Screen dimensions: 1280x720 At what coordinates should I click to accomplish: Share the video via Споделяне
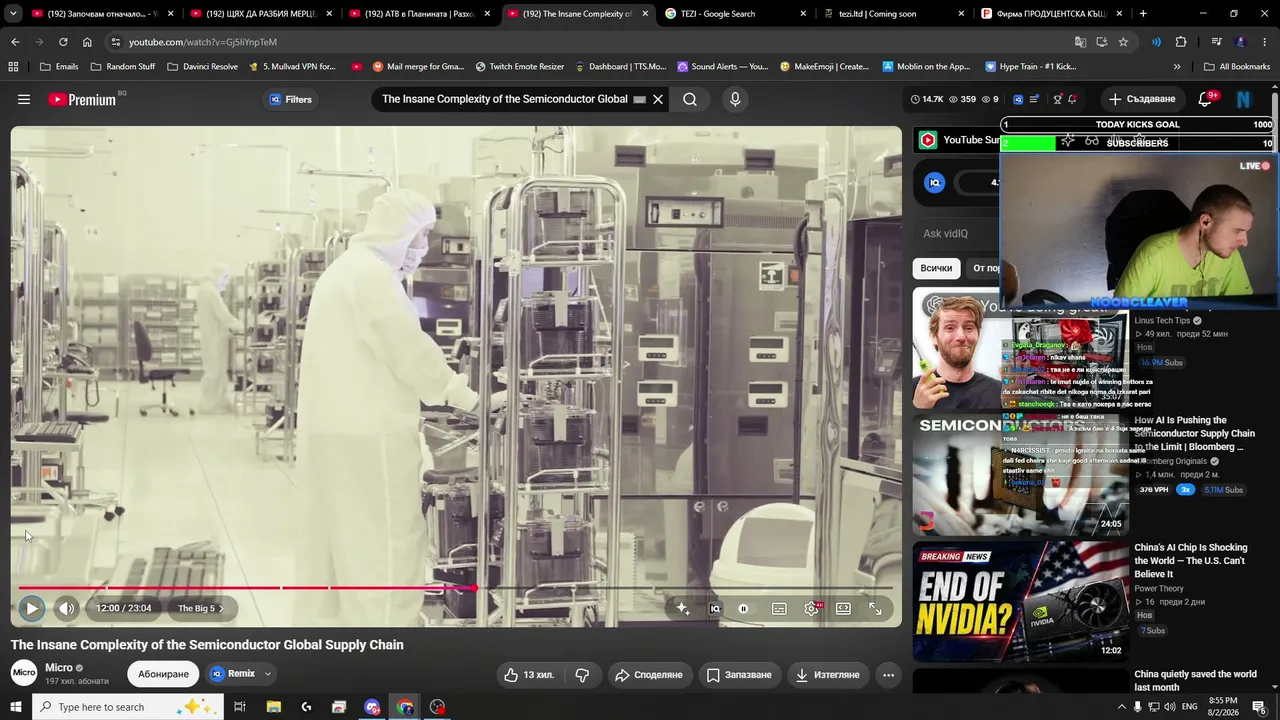point(649,675)
